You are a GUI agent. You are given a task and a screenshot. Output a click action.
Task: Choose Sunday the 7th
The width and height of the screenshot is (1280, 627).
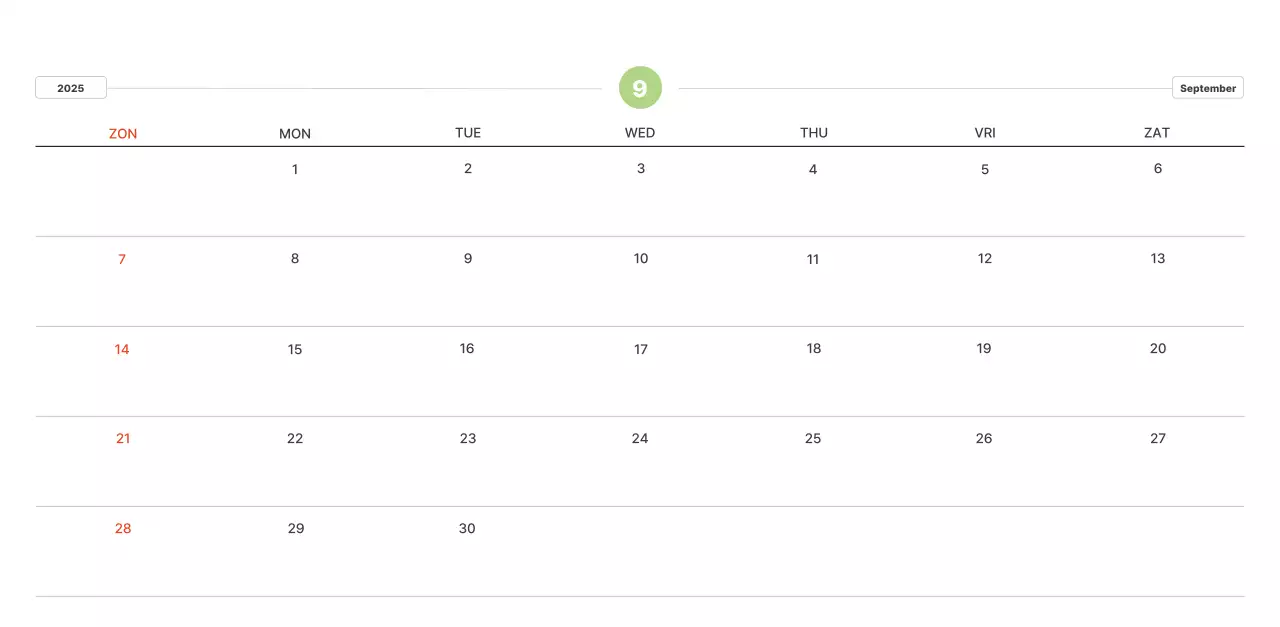122,259
